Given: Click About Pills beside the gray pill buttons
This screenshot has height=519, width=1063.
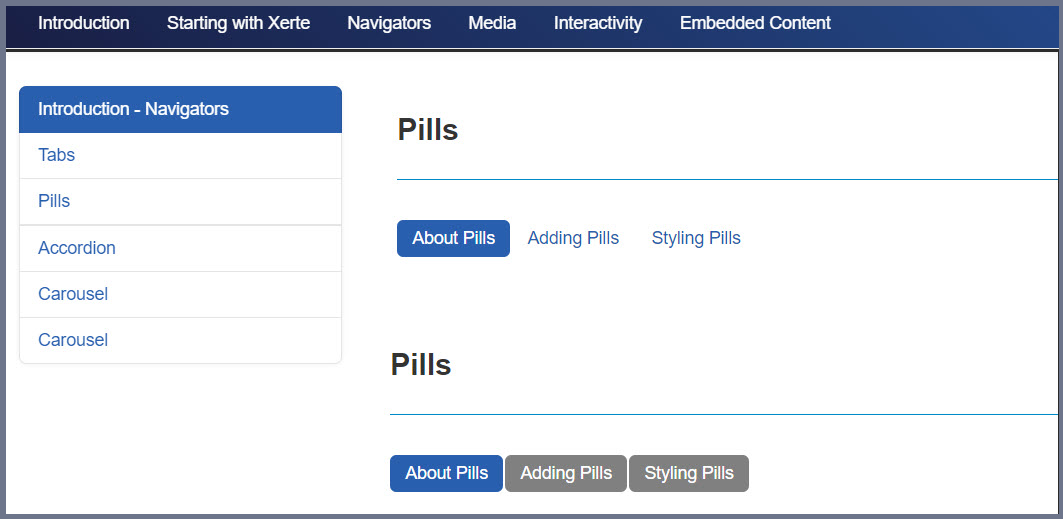Looking at the screenshot, I should [446, 473].
